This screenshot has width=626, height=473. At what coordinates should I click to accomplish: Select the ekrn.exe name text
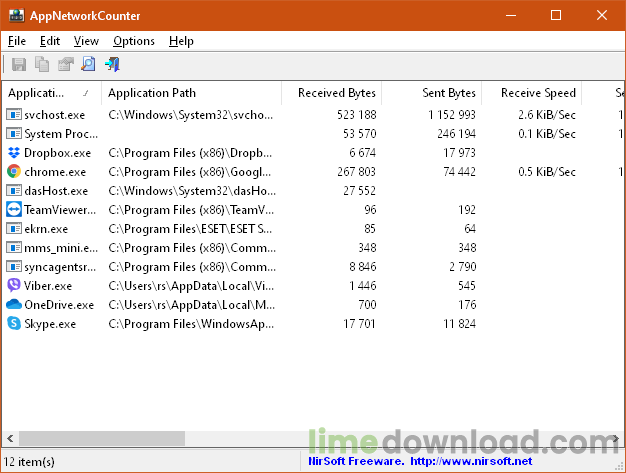(46, 229)
